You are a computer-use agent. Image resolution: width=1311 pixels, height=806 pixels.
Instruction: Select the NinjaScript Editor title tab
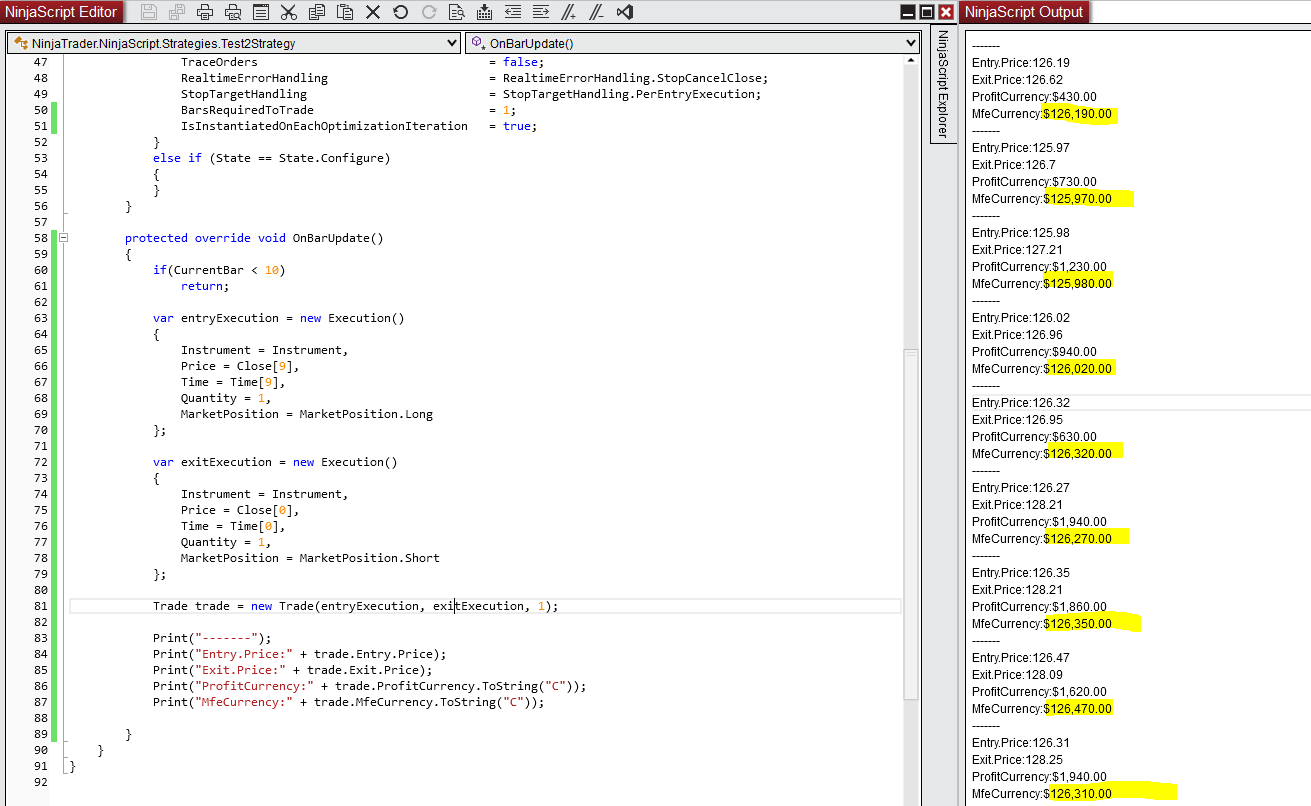(63, 12)
